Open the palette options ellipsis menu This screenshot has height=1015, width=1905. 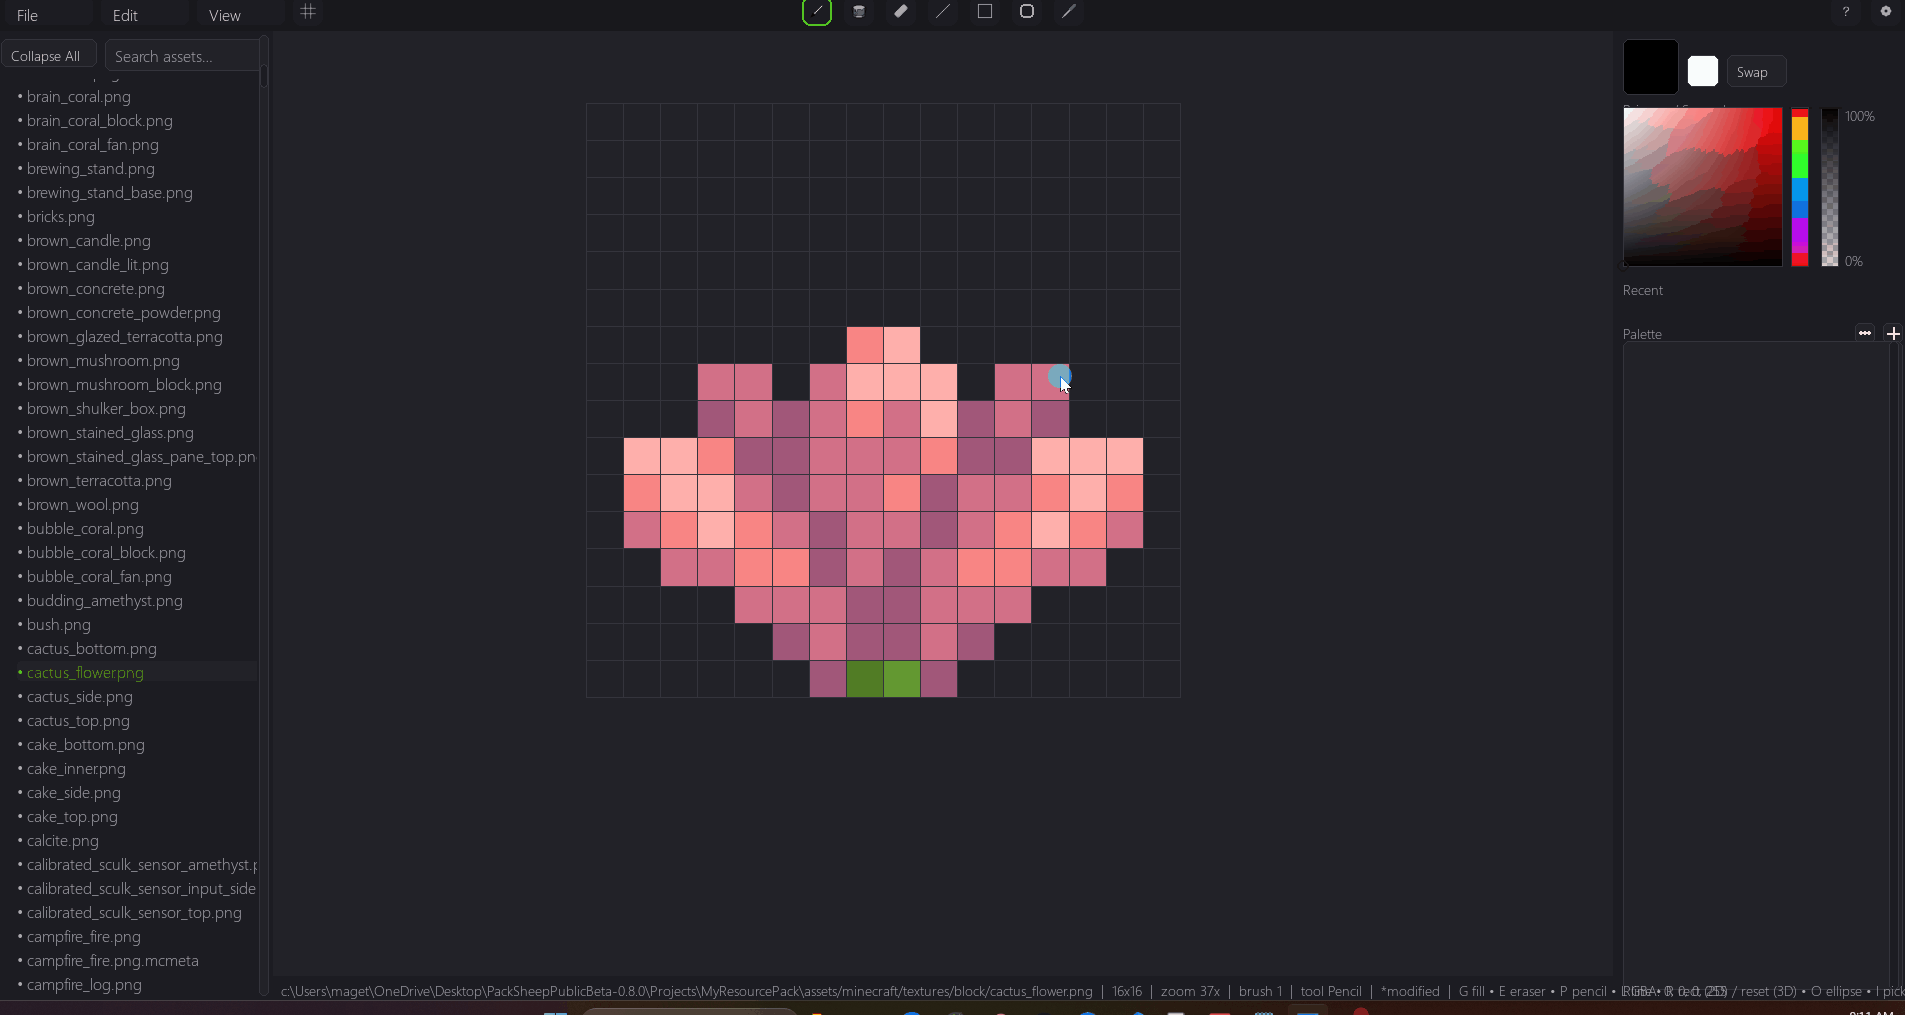coord(1865,333)
